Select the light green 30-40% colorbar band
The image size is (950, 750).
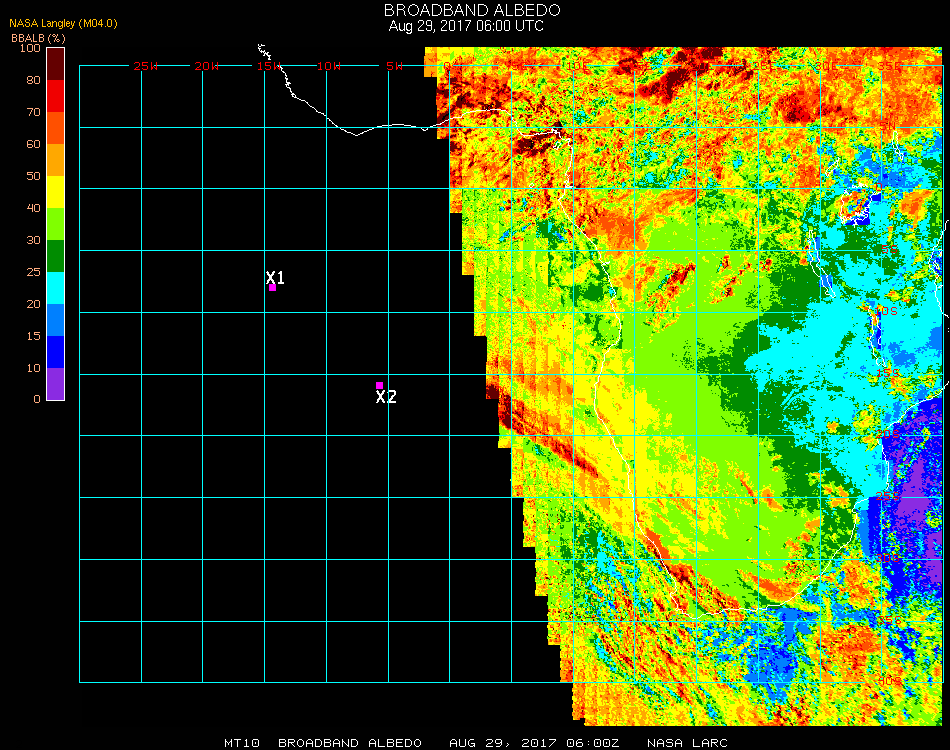56,223
